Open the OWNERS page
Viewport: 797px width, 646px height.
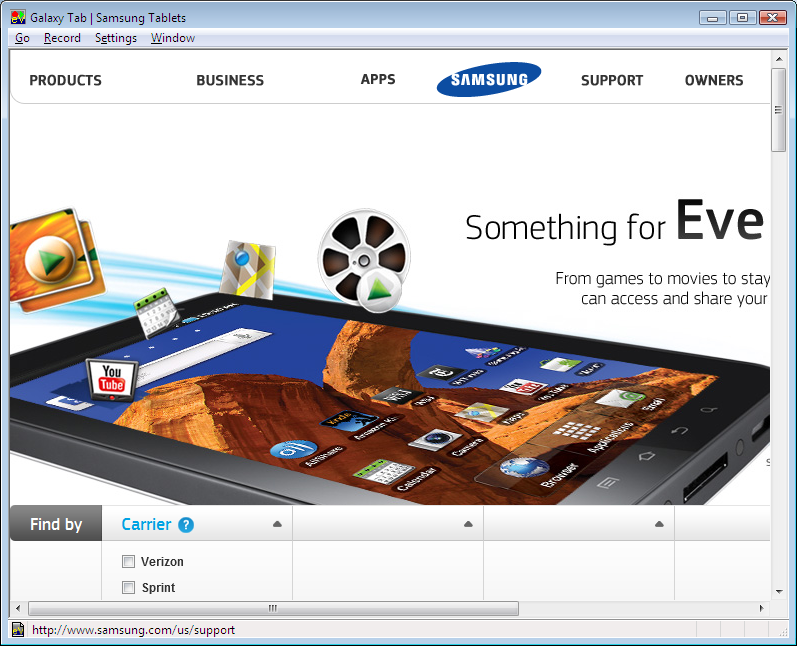tap(714, 80)
